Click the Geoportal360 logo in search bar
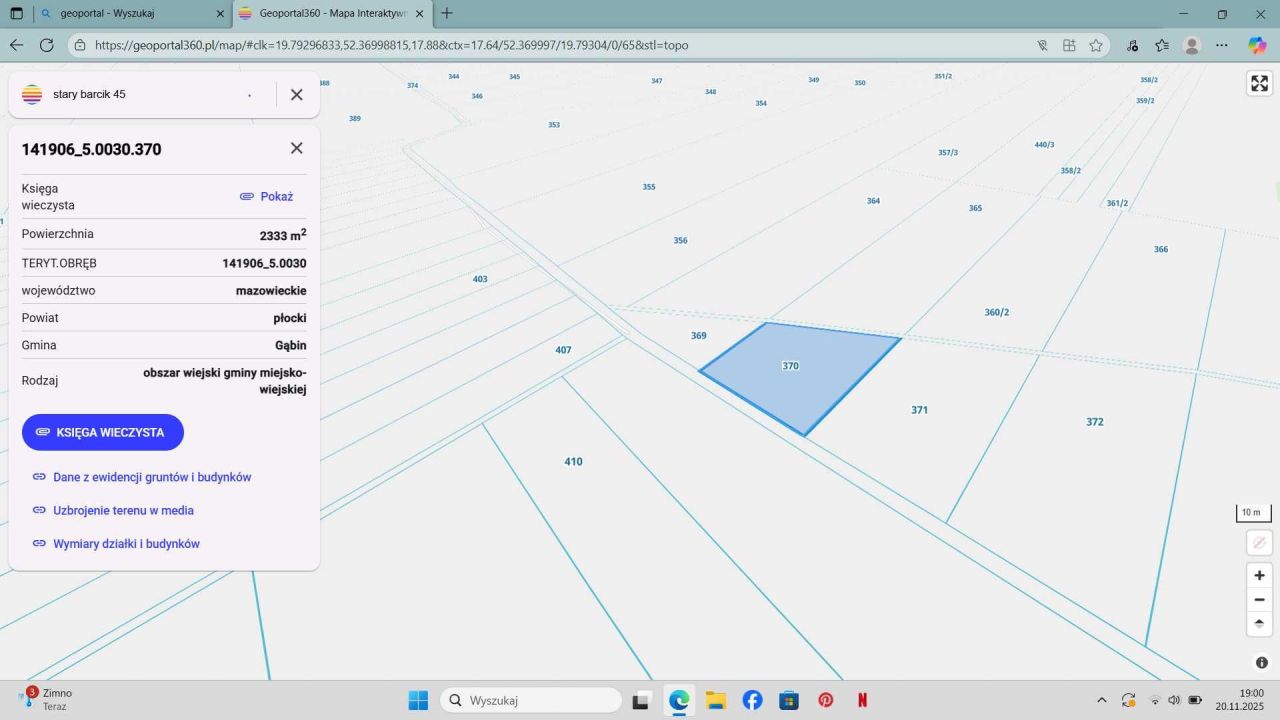Image resolution: width=1280 pixels, height=720 pixels. [x=32, y=94]
